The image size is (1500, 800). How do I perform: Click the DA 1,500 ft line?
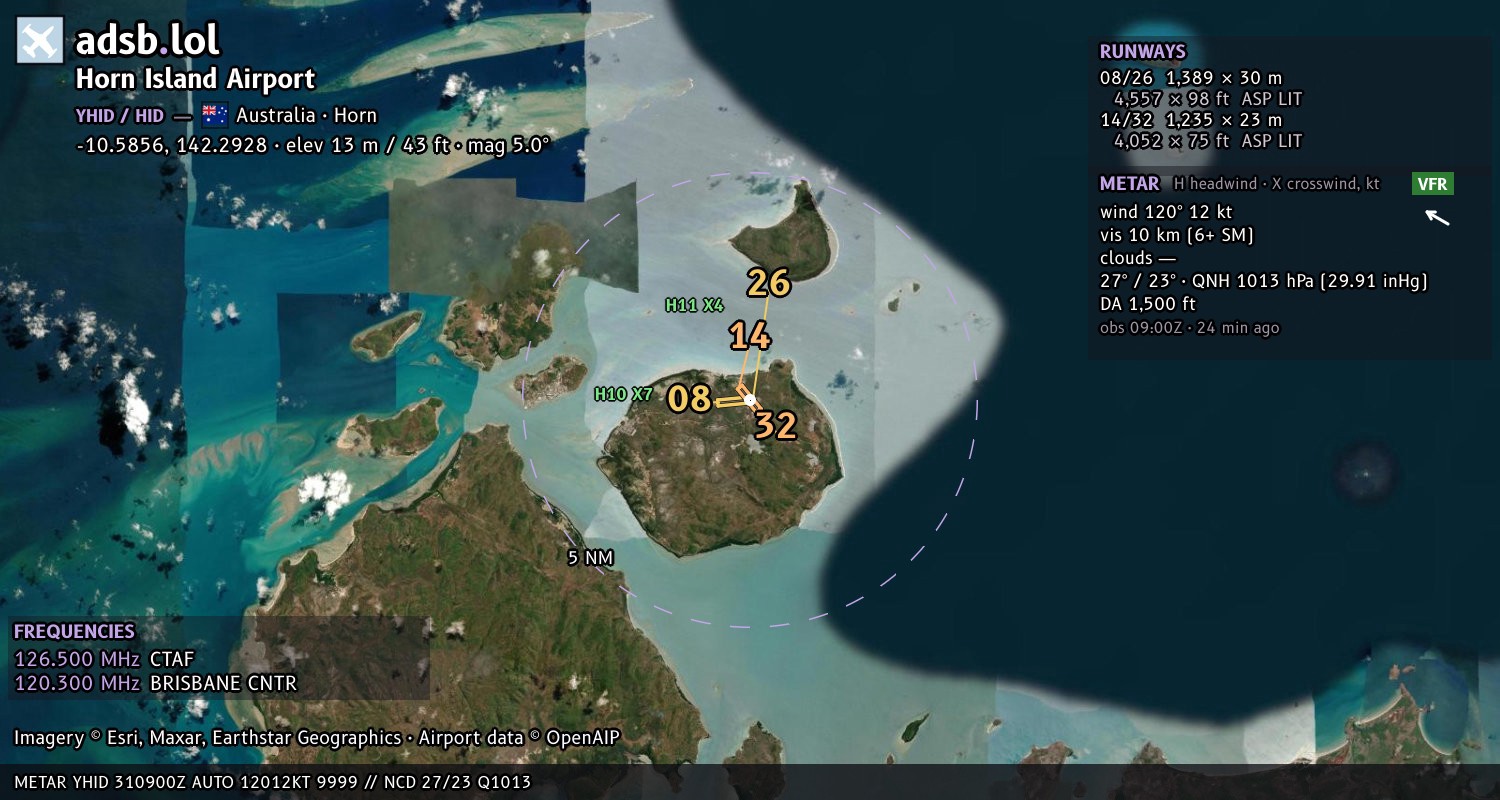(x=1148, y=304)
